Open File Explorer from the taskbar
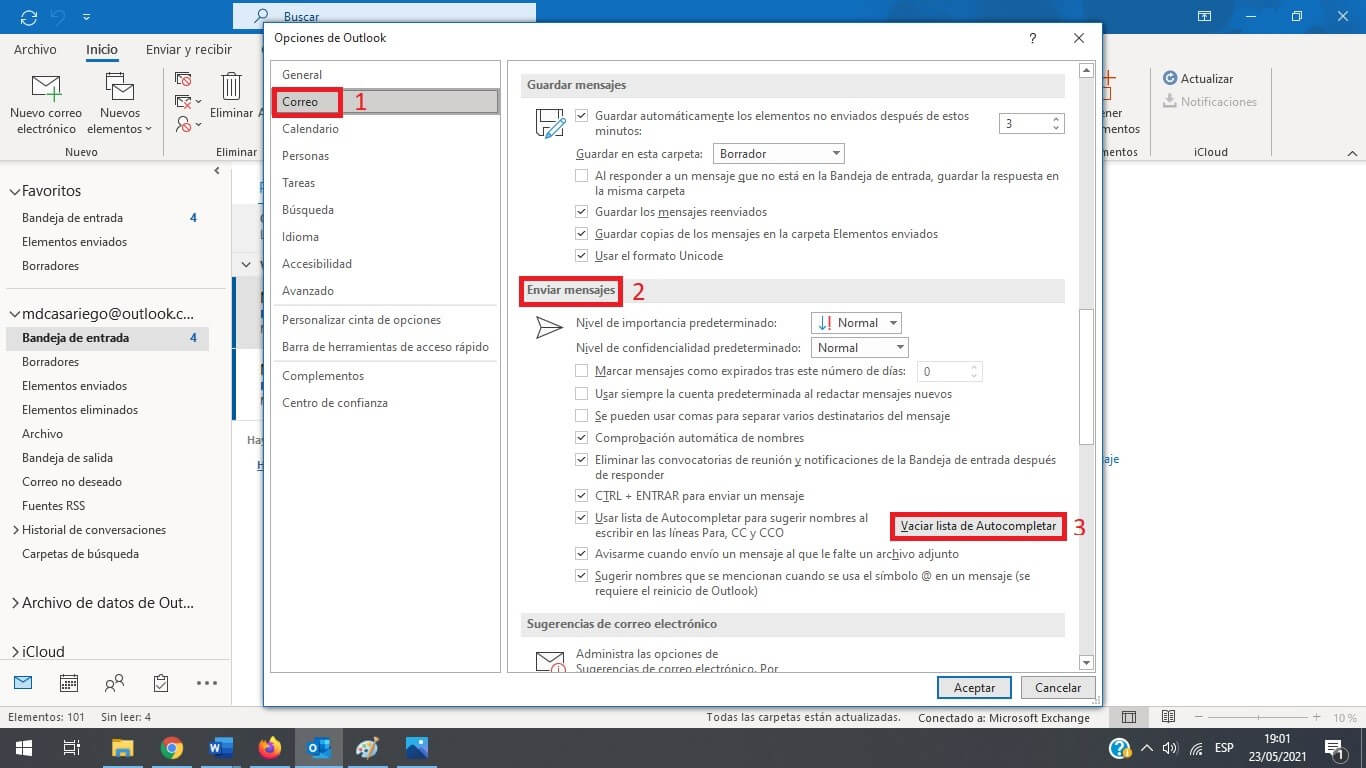 coord(123,748)
